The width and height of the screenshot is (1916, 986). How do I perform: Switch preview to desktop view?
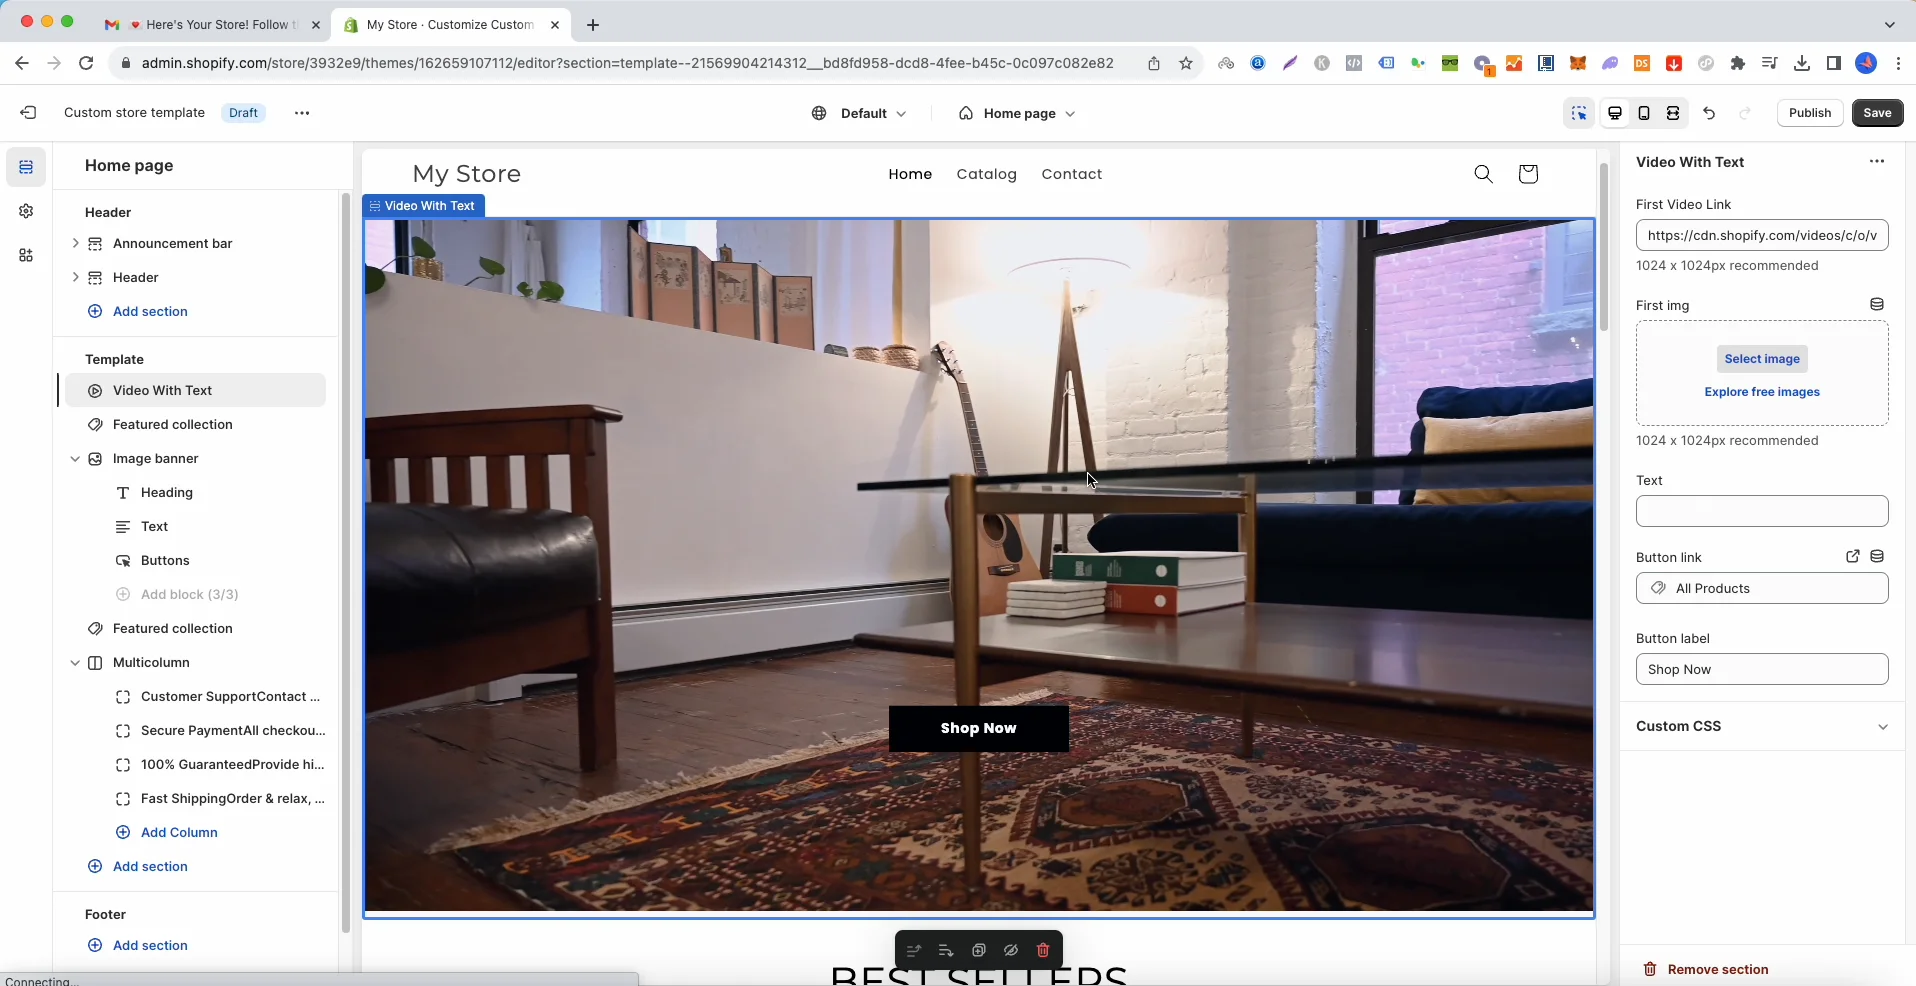coord(1615,113)
